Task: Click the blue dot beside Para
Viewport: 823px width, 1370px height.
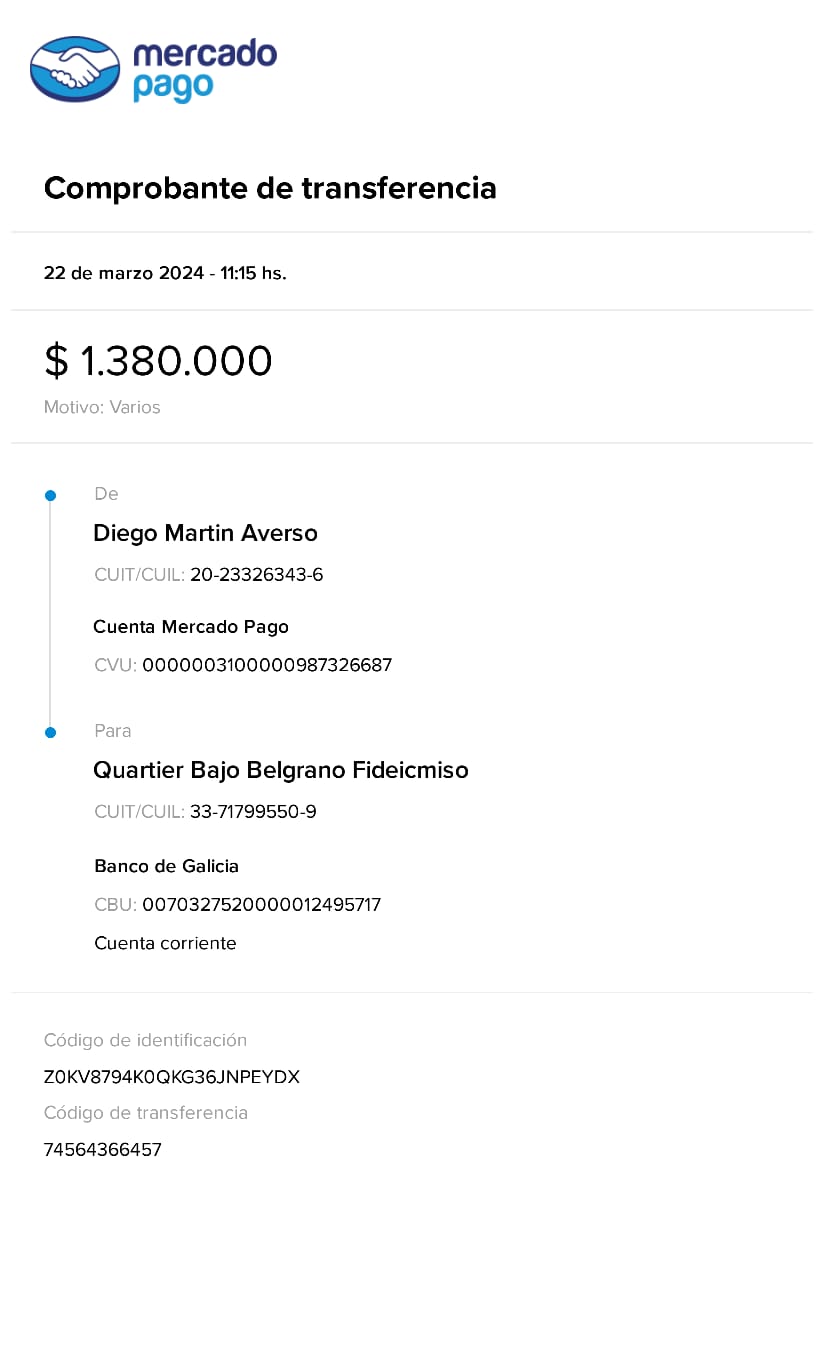Action: click(50, 733)
